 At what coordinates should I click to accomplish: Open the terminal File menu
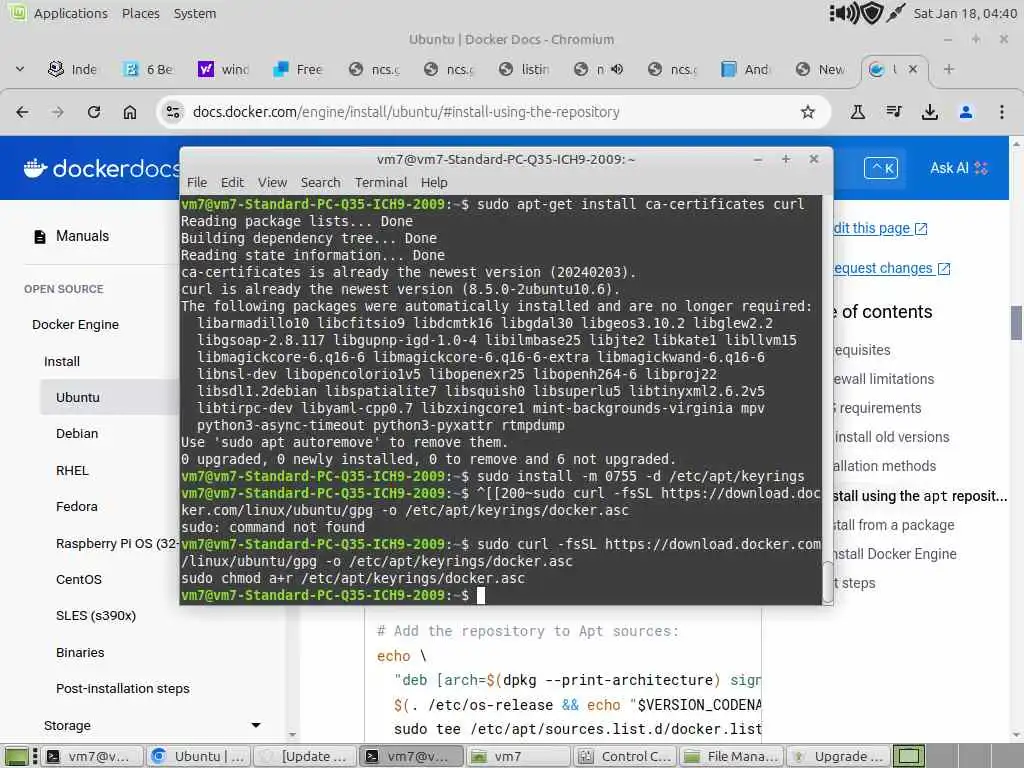tap(197, 183)
